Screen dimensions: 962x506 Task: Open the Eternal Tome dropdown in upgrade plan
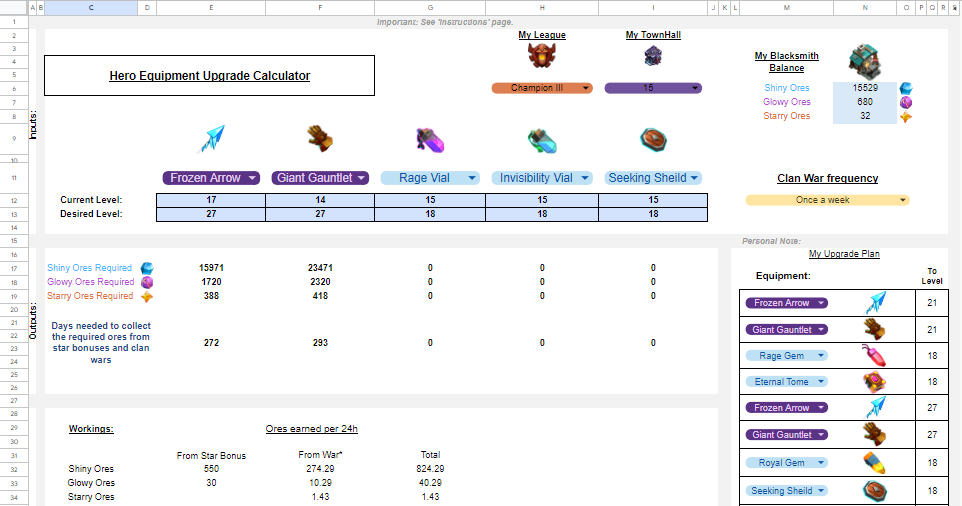(x=786, y=381)
